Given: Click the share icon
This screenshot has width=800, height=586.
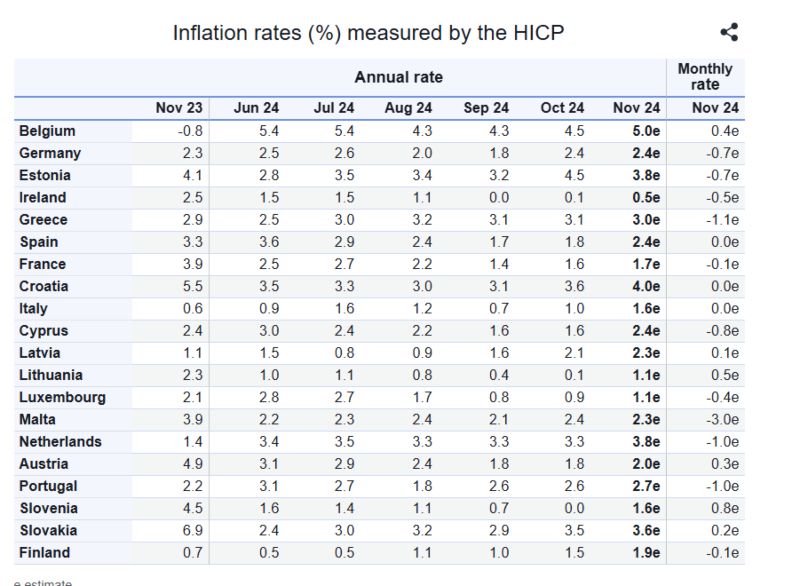Looking at the screenshot, I should tap(729, 32).
